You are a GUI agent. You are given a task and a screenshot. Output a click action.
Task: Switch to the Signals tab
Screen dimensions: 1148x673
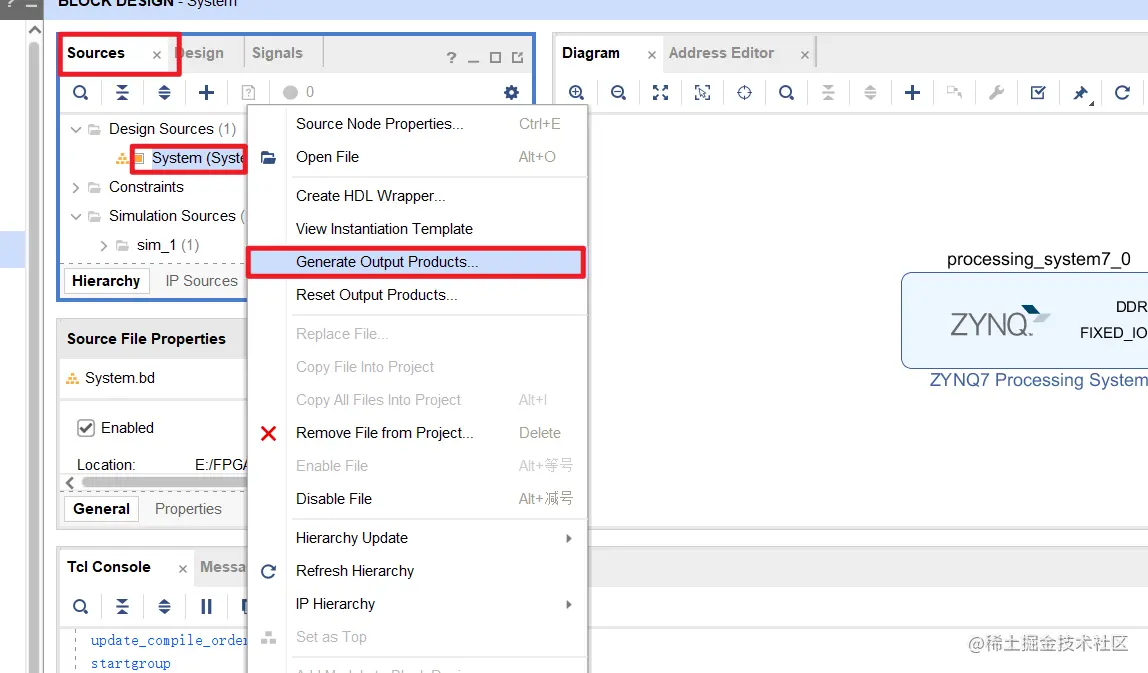point(277,53)
